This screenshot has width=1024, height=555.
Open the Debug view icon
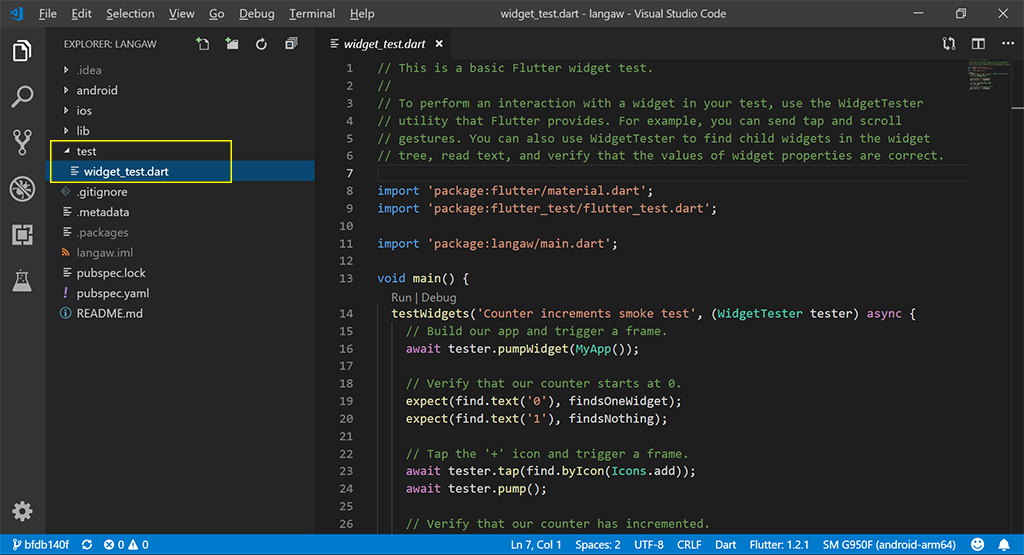22,189
